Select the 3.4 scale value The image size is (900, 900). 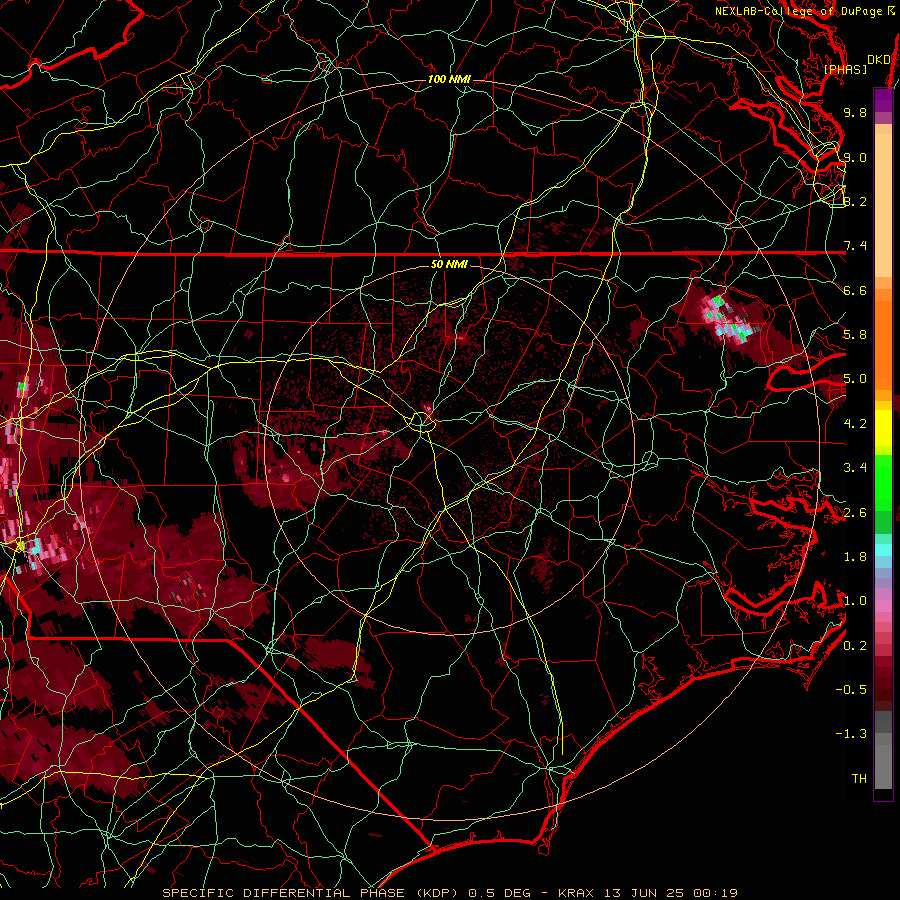855,468
